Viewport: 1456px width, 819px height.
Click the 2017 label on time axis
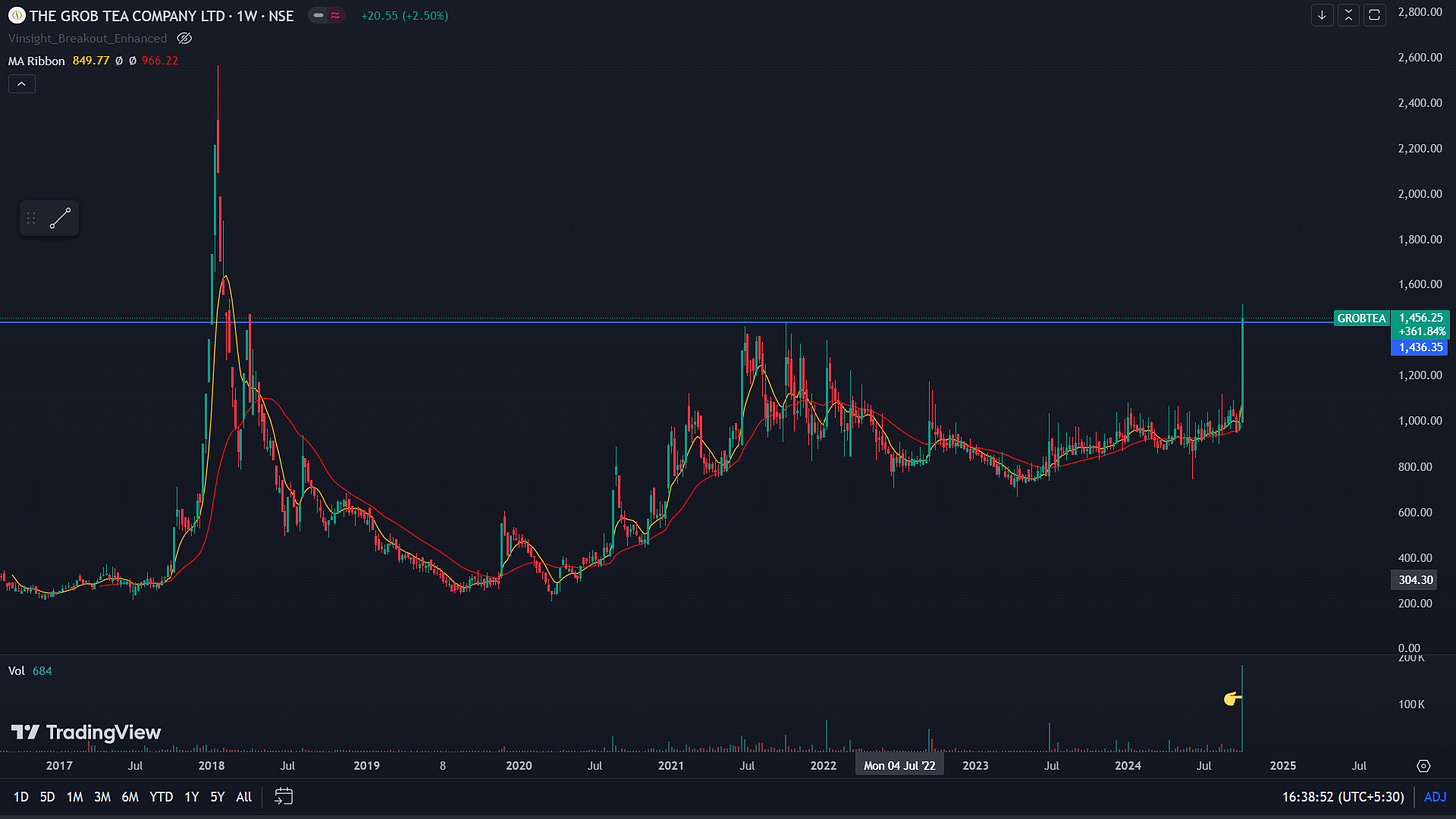(59, 766)
